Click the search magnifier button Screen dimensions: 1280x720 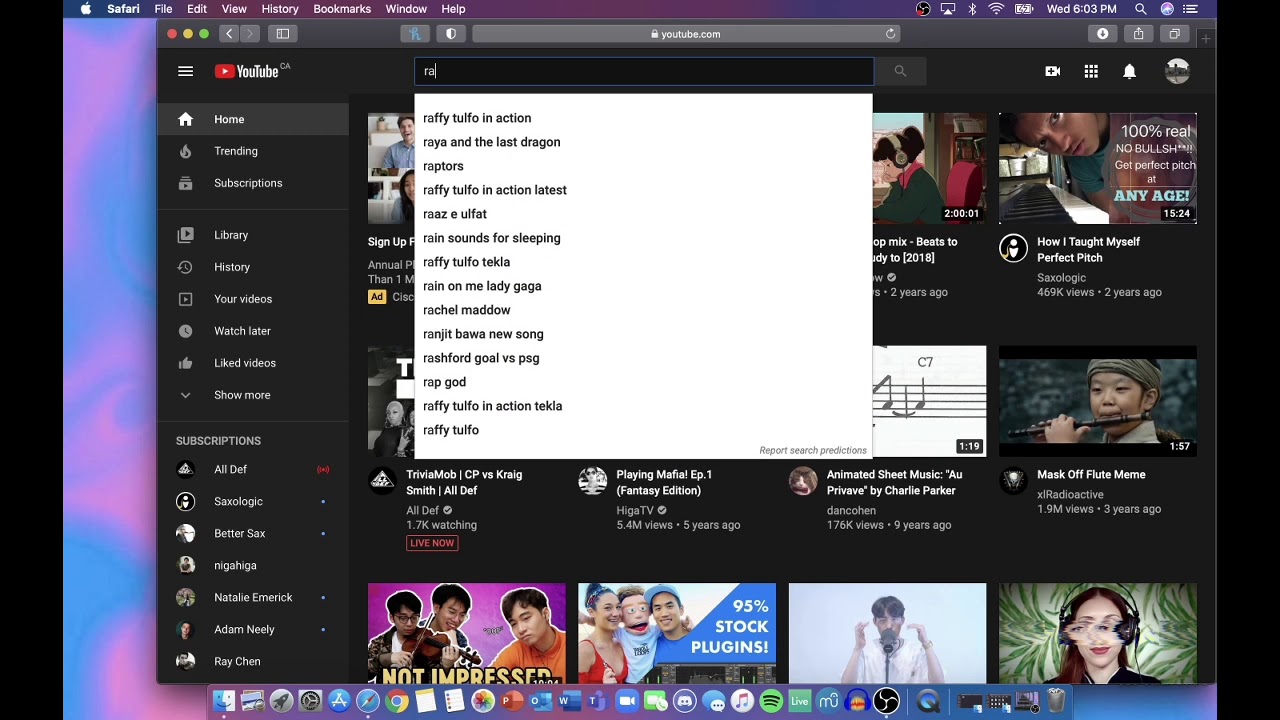900,71
